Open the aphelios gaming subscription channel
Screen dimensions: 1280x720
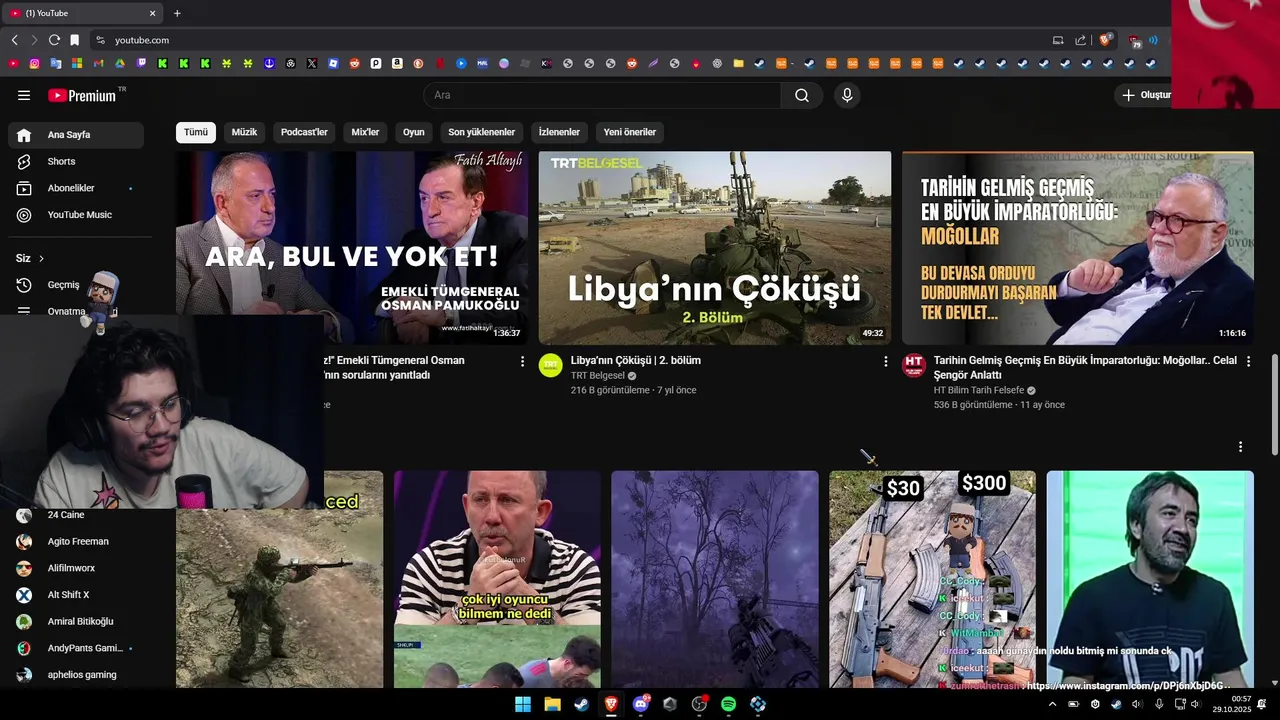tap(76, 675)
